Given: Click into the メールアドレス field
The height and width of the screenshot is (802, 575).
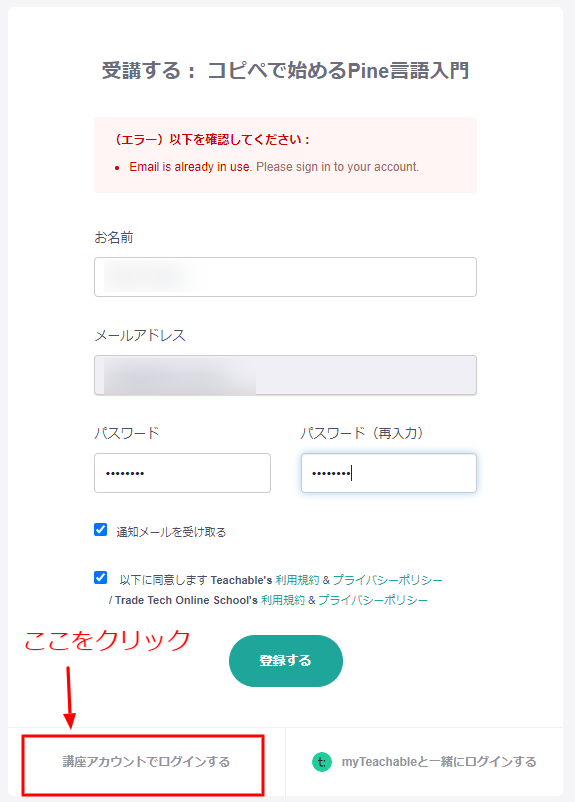Looking at the screenshot, I should pos(285,375).
